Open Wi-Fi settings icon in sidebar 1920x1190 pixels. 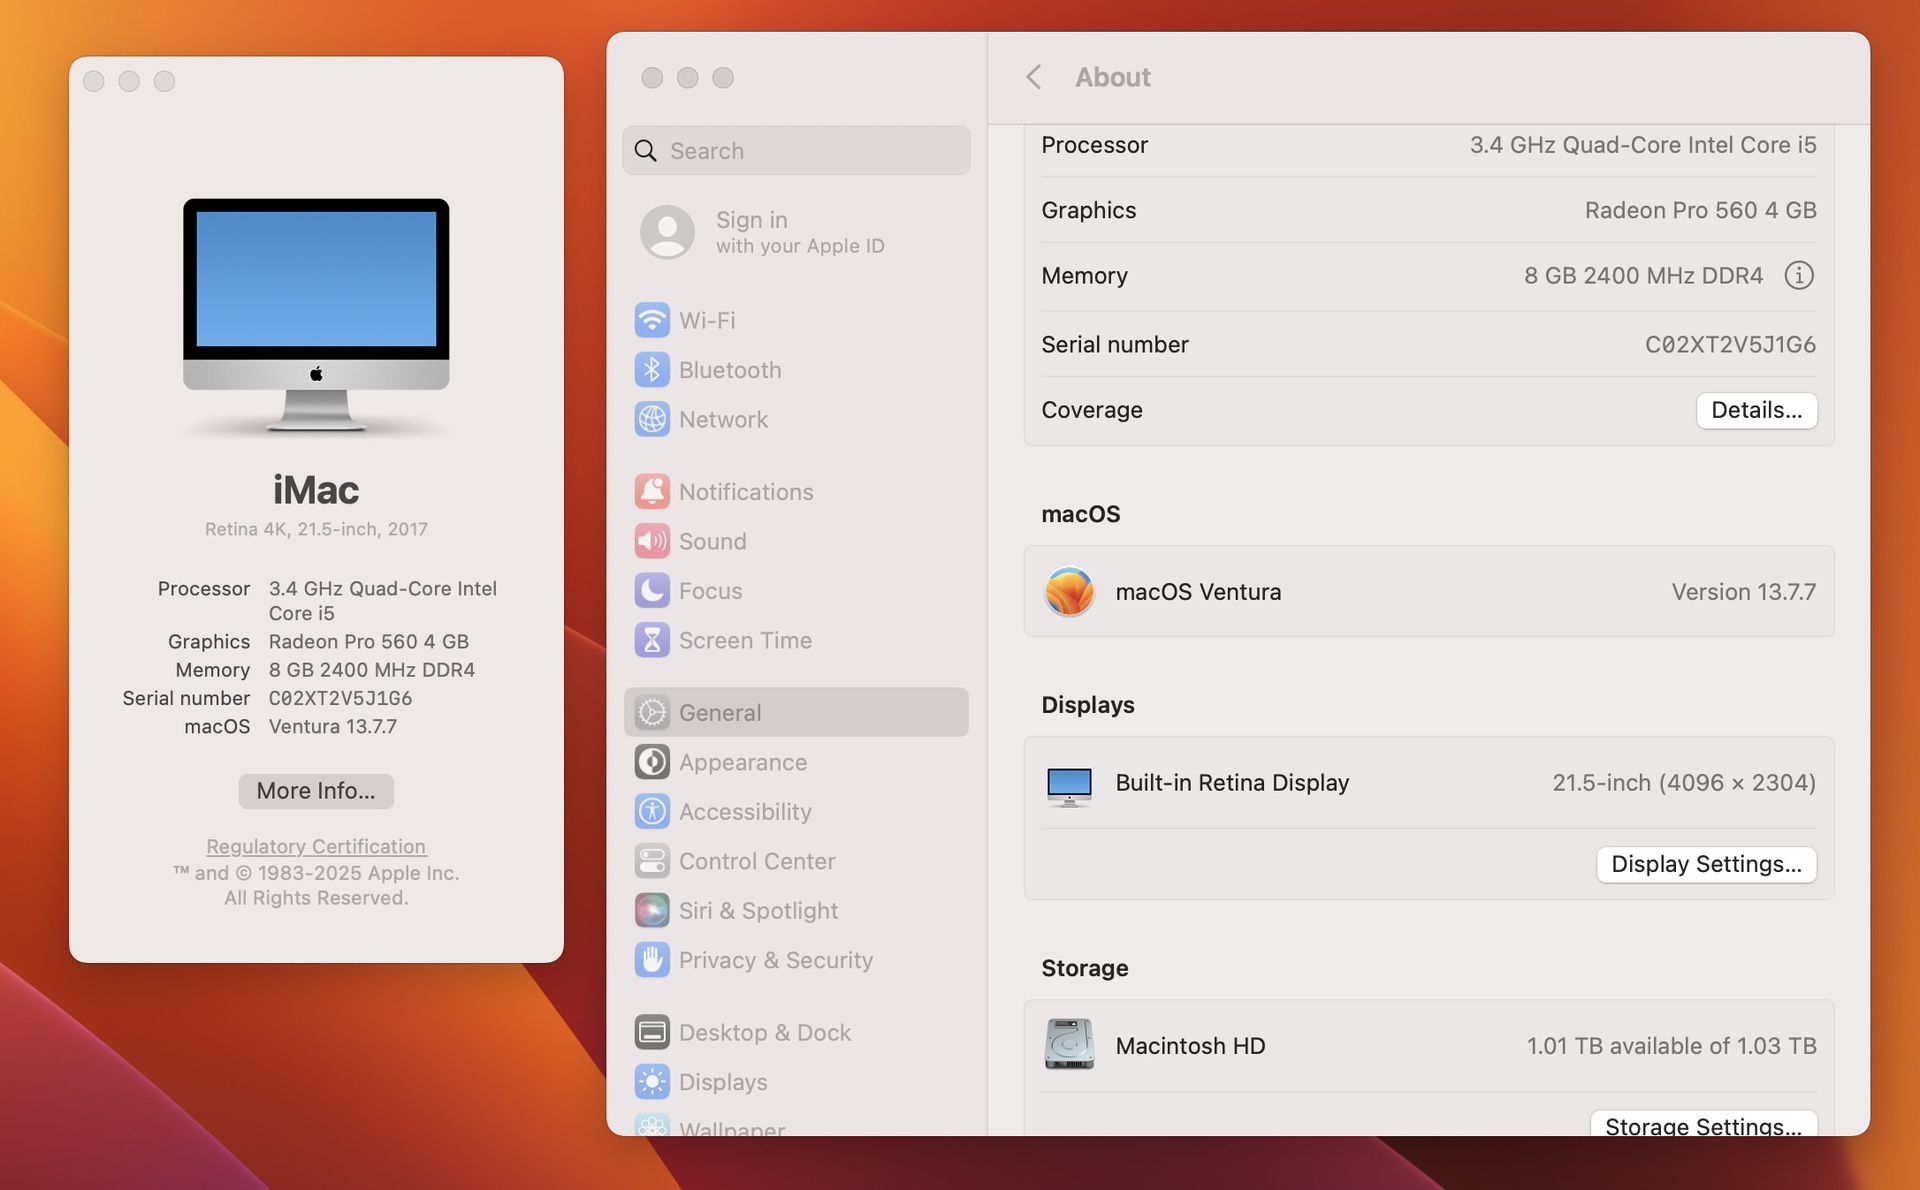click(x=652, y=320)
